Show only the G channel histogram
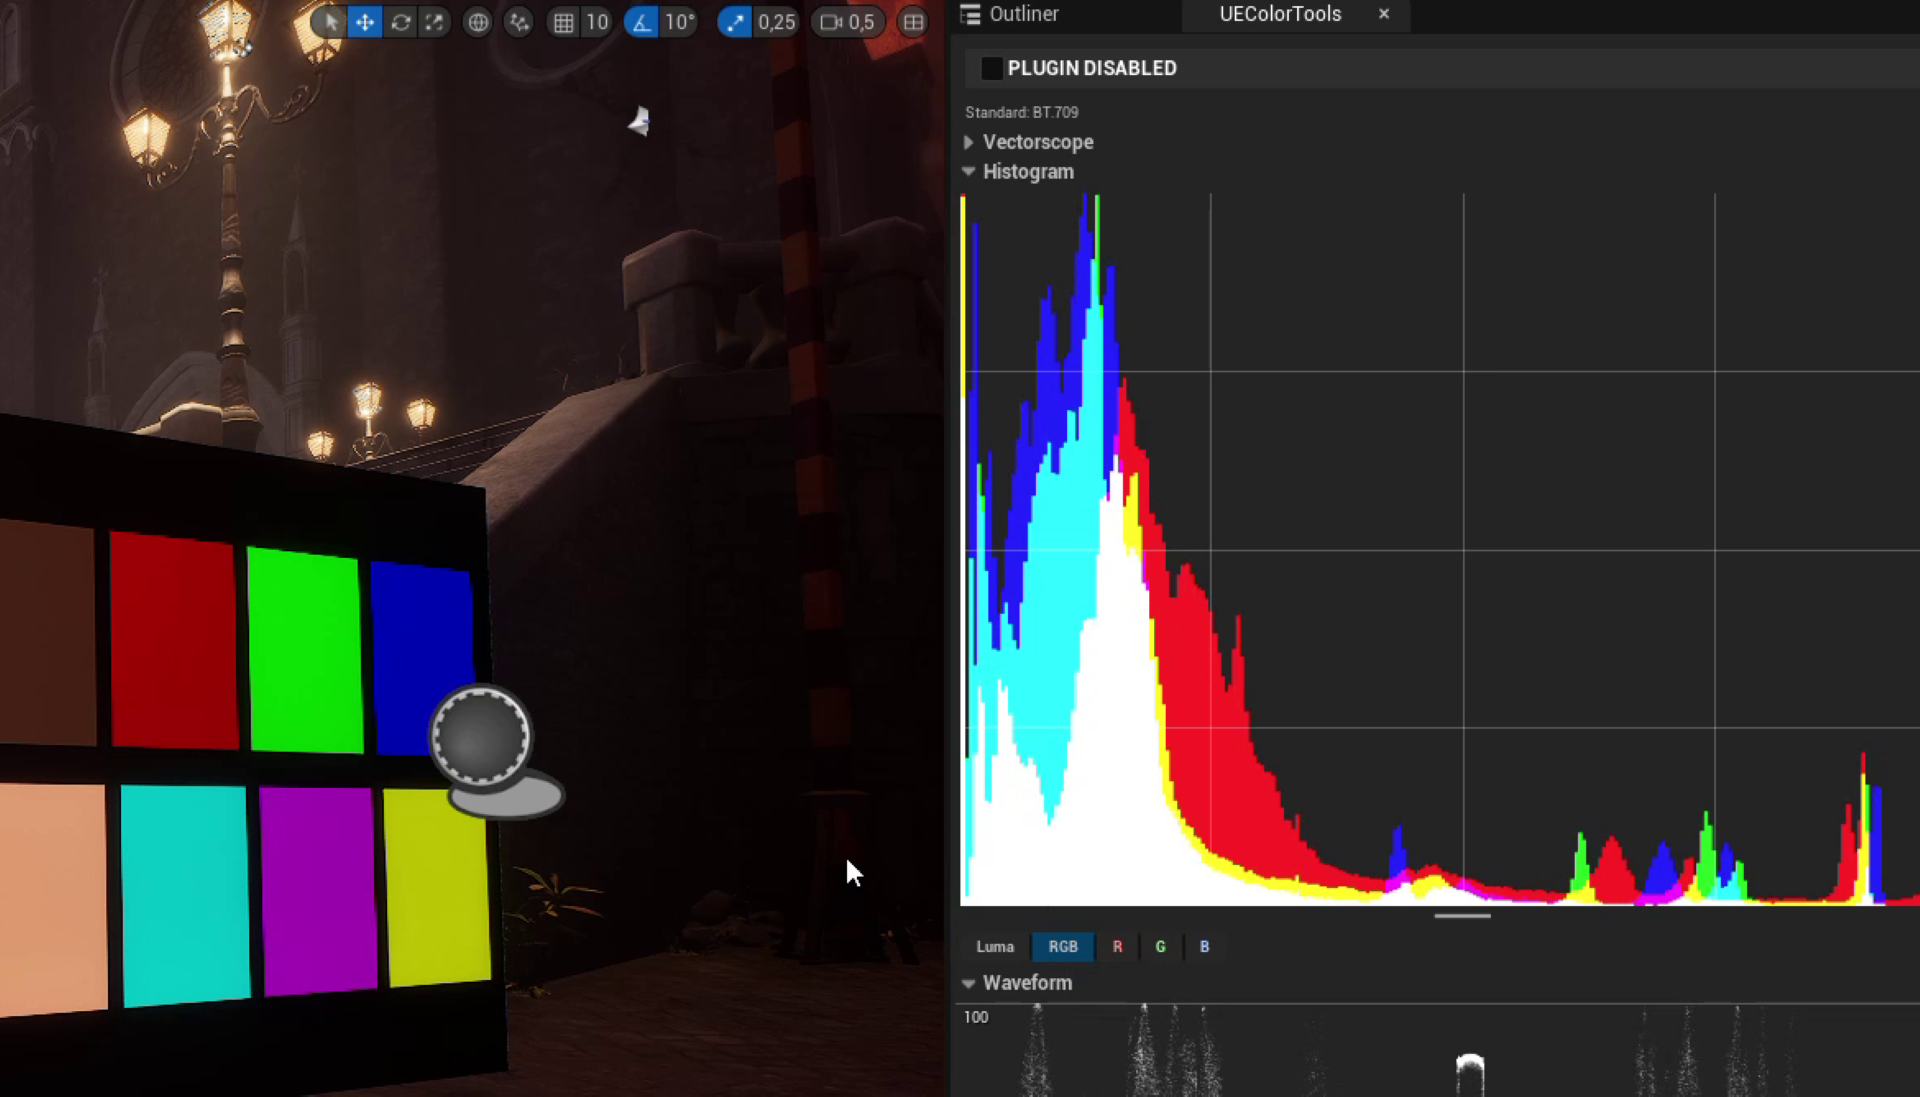 [1160, 946]
